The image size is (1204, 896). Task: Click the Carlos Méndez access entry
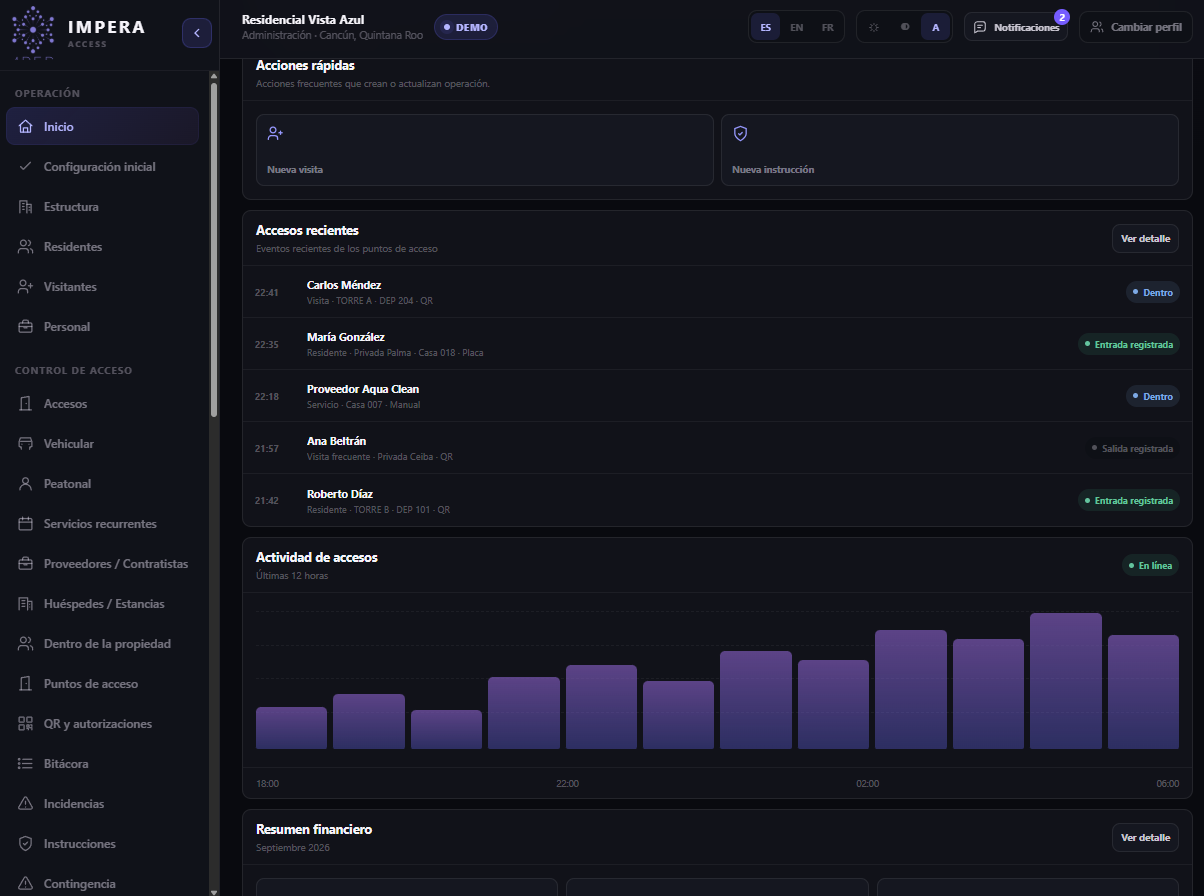(x=717, y=292)
